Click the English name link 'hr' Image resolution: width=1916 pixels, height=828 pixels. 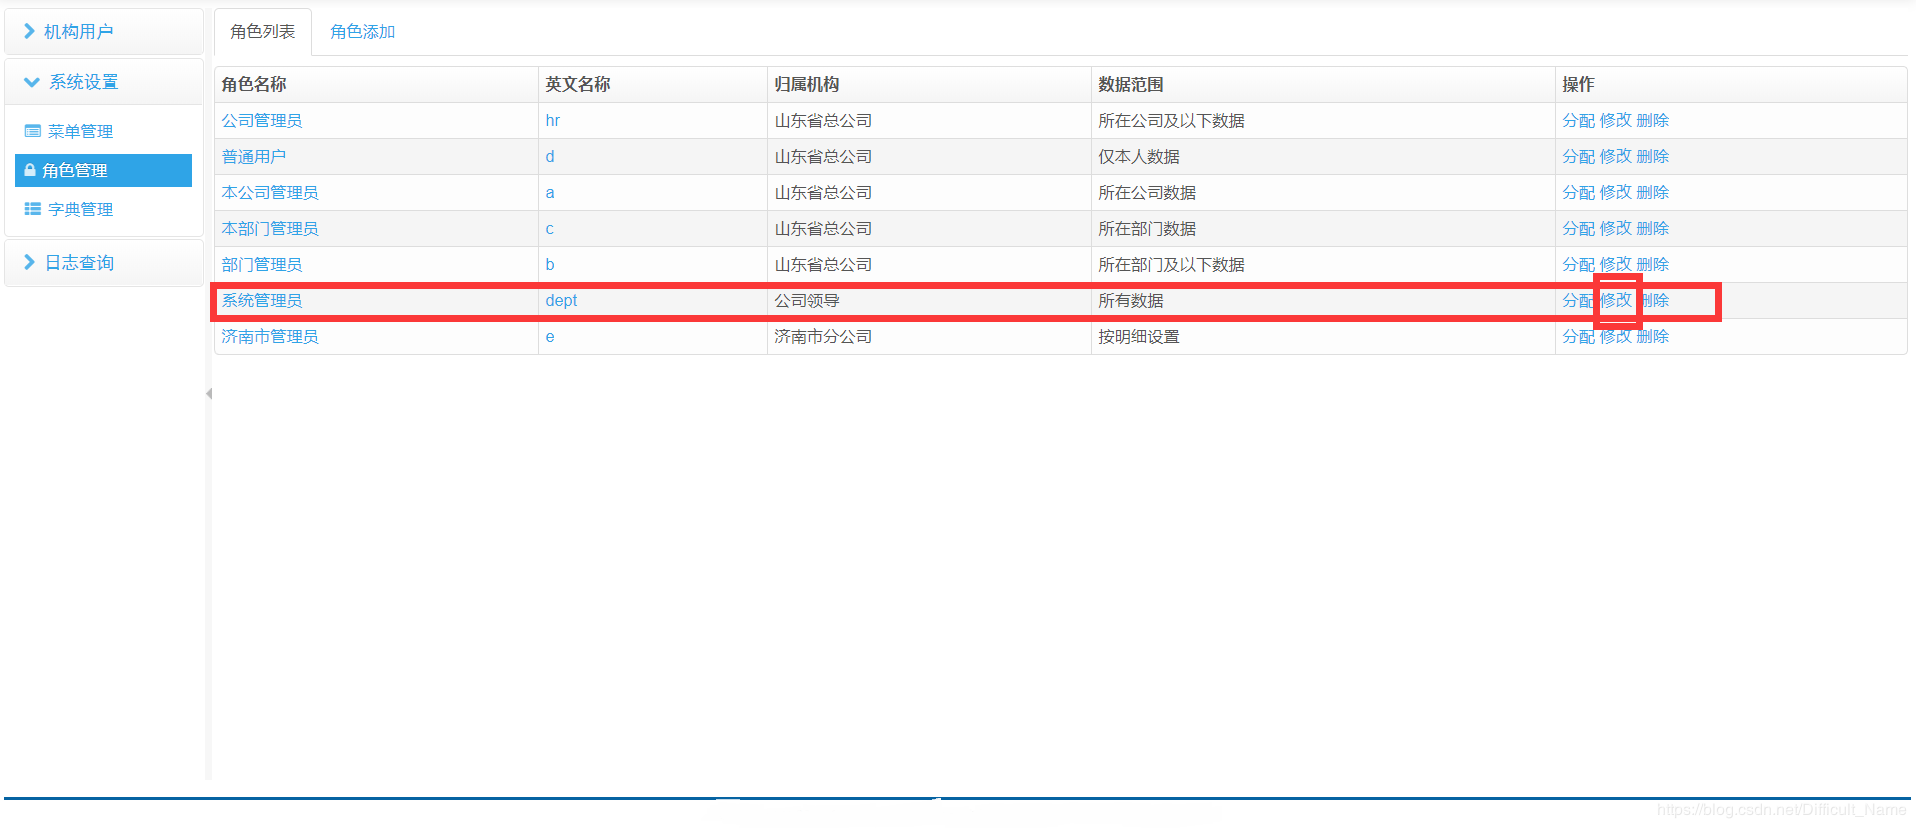tap(553, 120)
